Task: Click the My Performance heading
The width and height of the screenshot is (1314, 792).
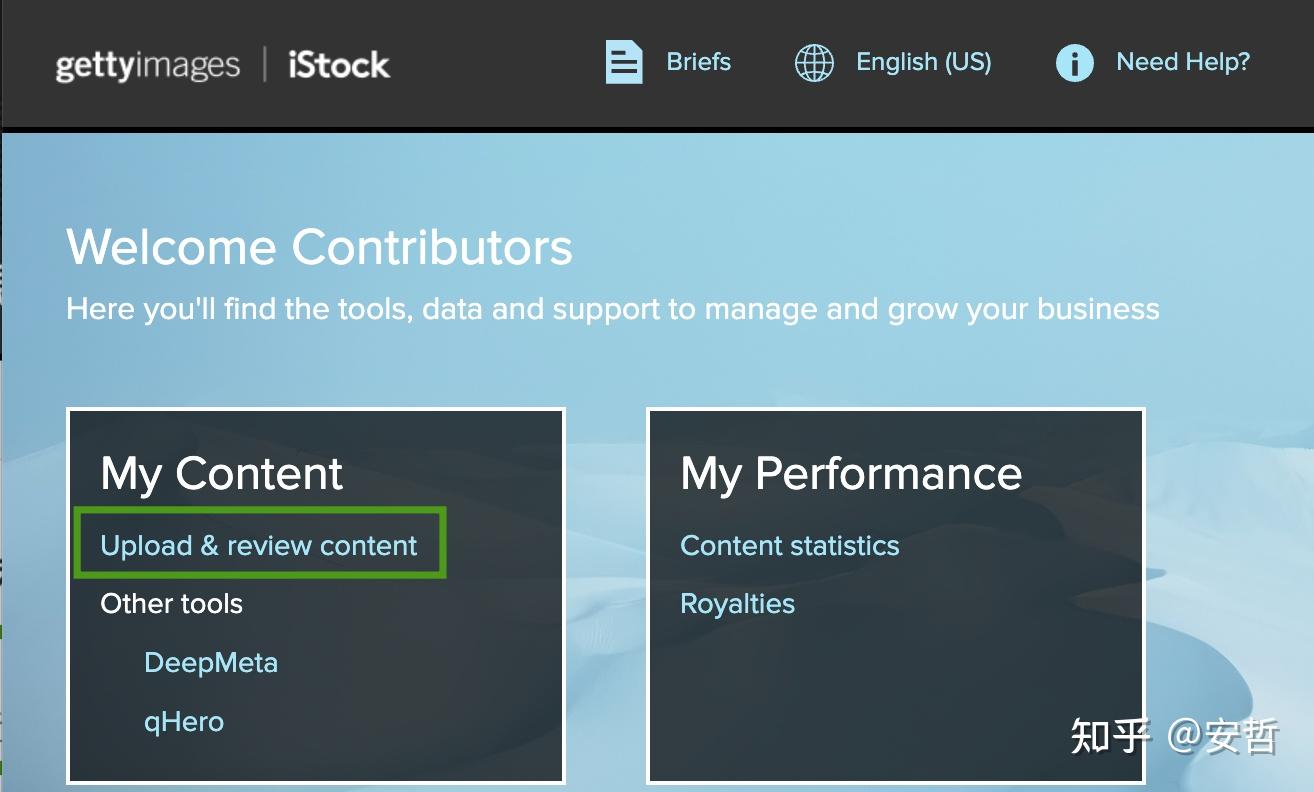Action: pos(851,473)
